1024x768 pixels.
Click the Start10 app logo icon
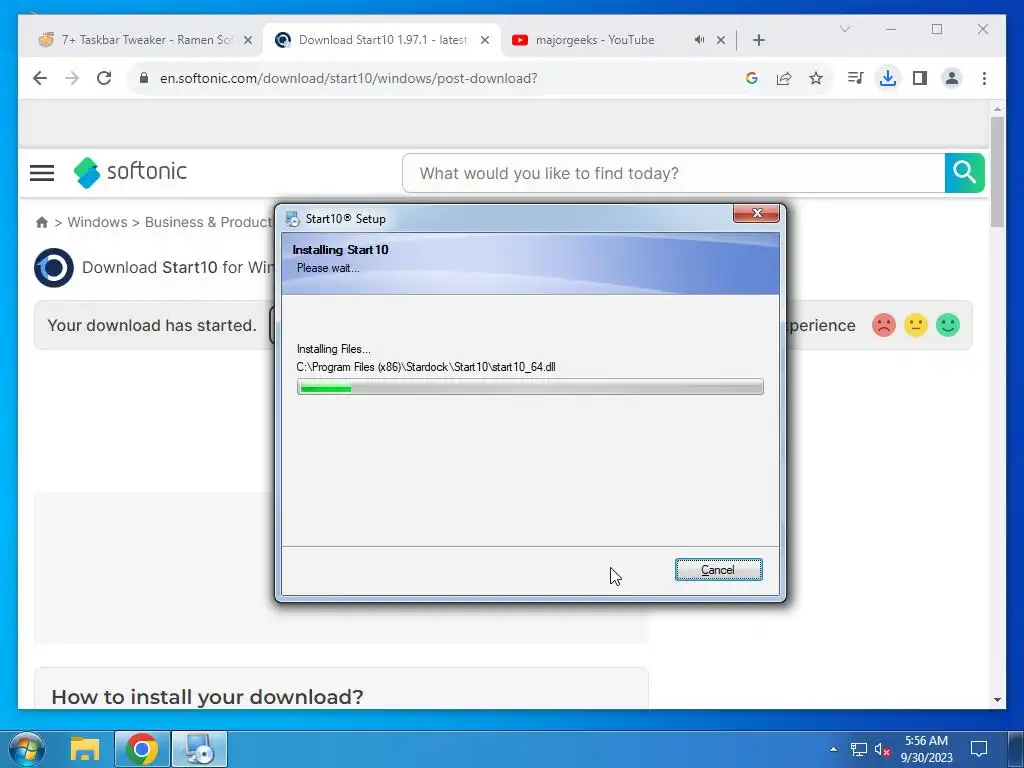[x=54, y=268]
